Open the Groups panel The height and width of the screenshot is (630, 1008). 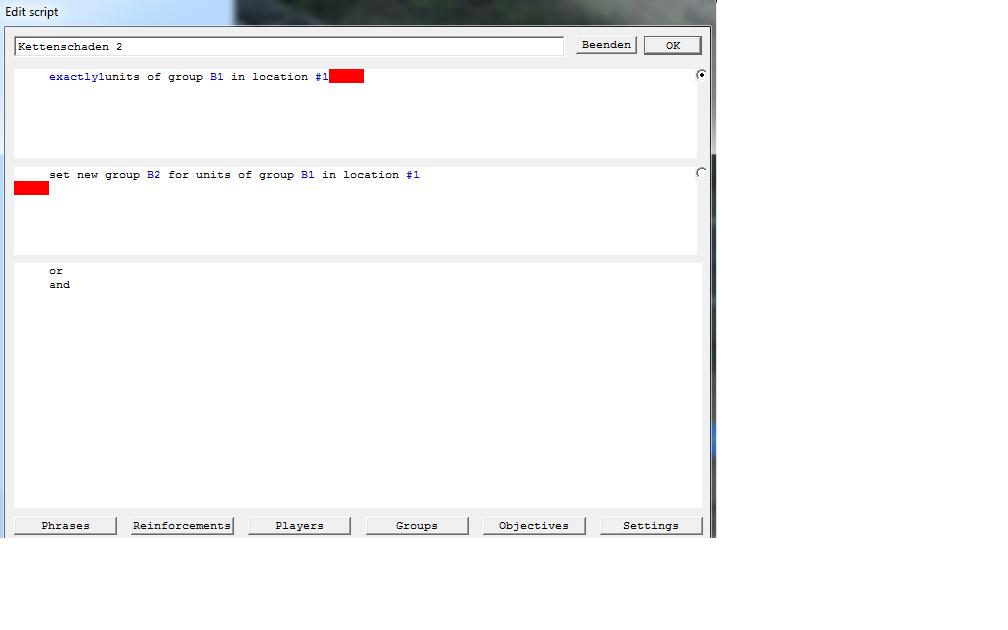(417, 526)
